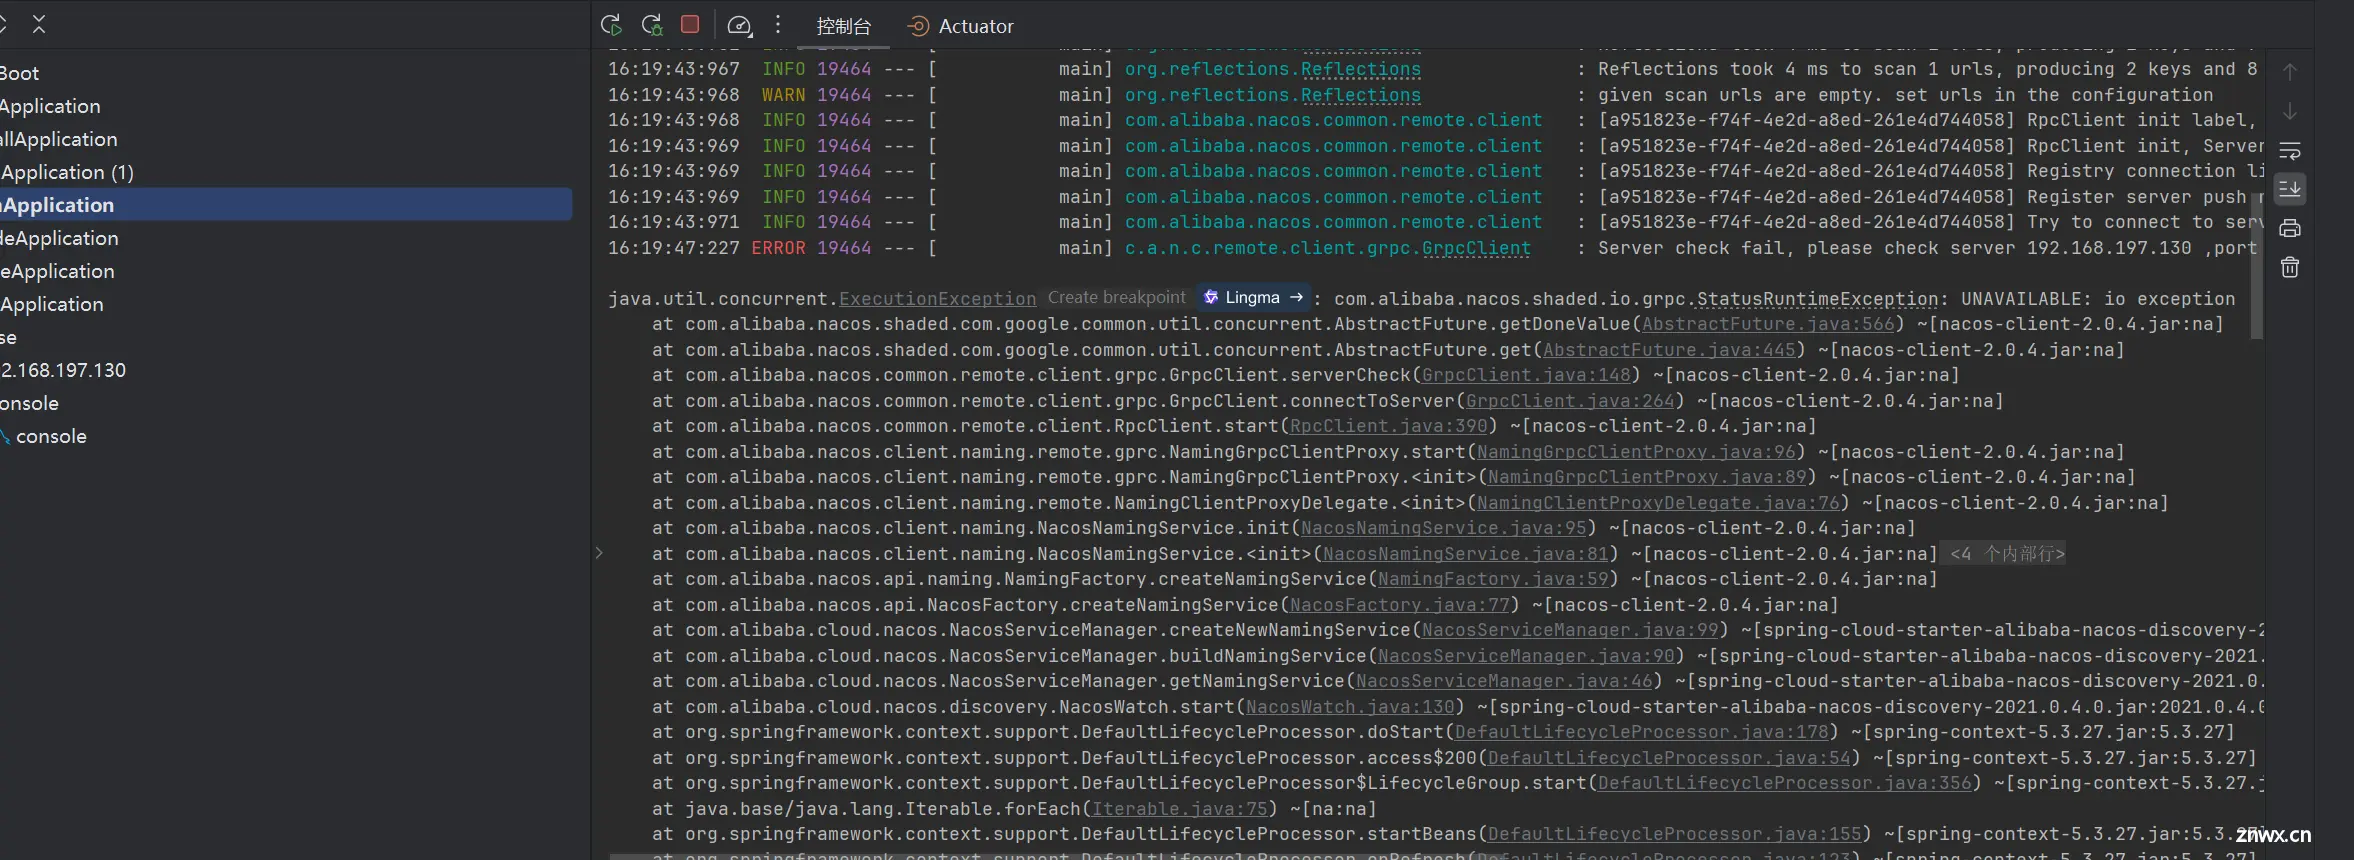Collapse all services in the tree
Image resolution: width=2354 pixels, height=860 pixels.
tap(39, 24)
